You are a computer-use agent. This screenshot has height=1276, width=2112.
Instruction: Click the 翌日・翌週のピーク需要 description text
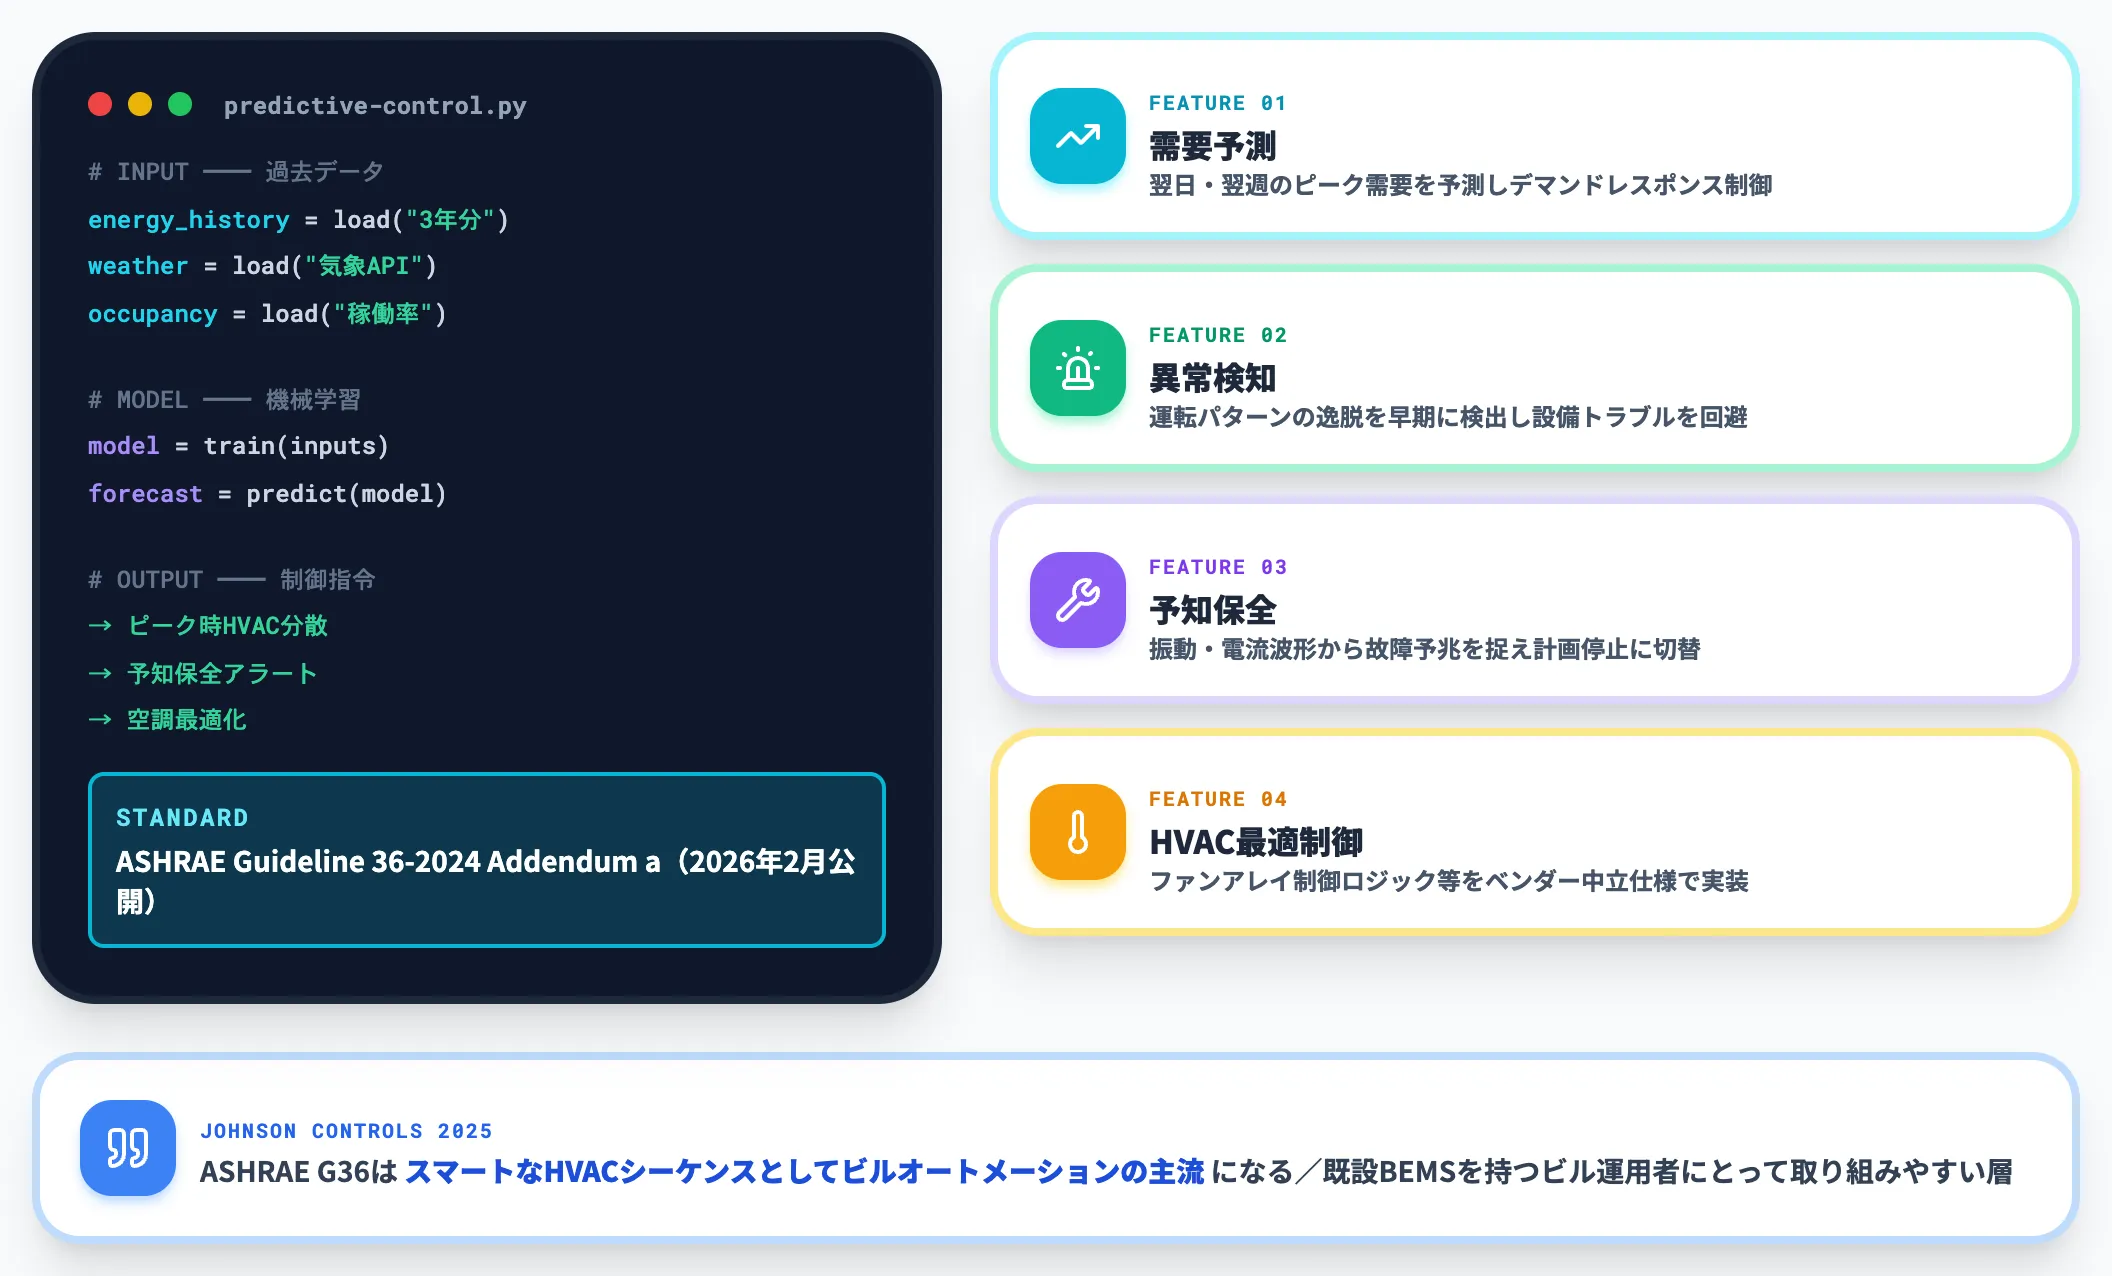[1460, 185]
